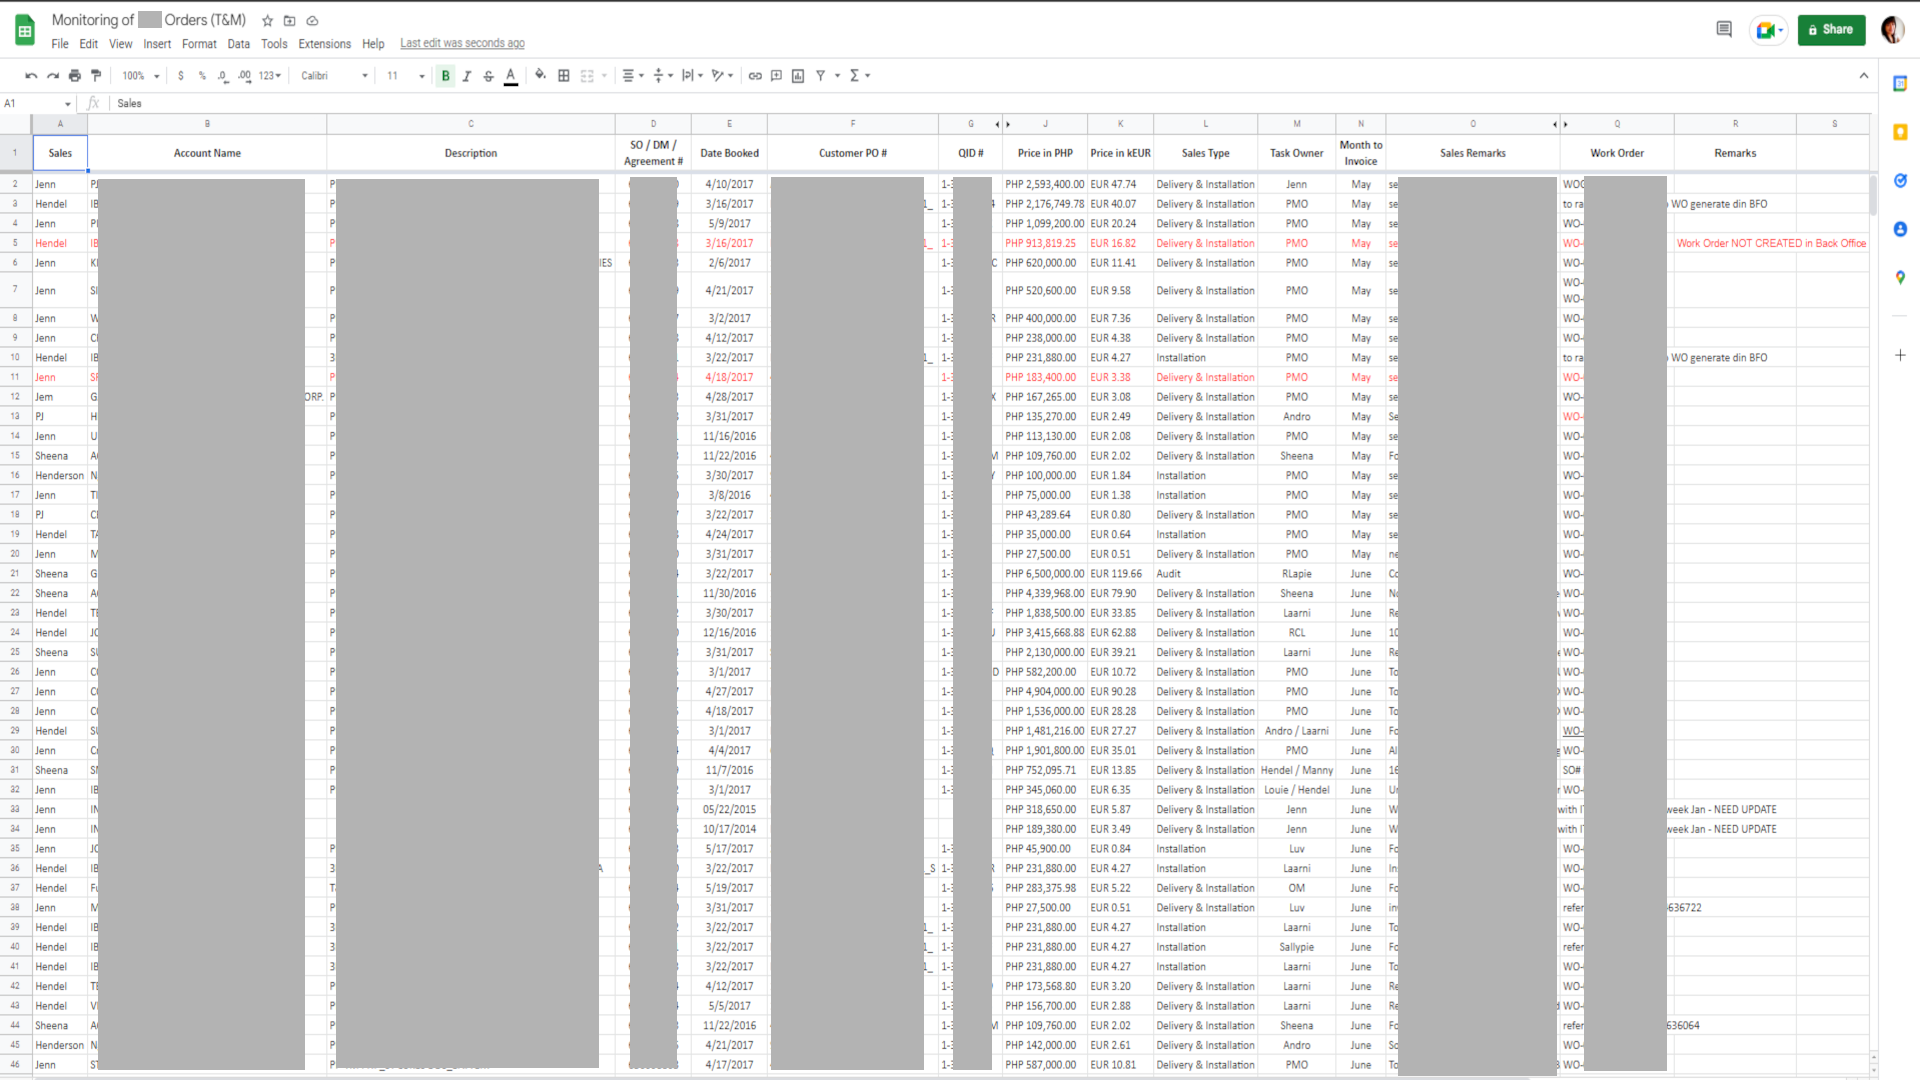Toggle italic formatting

click(467, 76)
